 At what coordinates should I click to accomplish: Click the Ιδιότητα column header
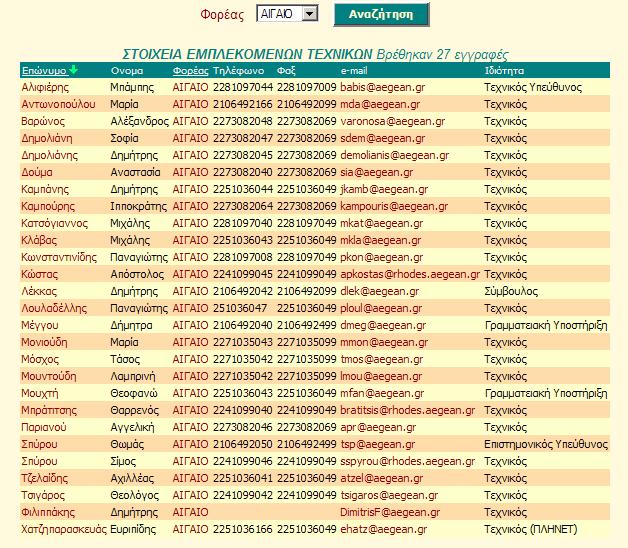coord(504,71)
